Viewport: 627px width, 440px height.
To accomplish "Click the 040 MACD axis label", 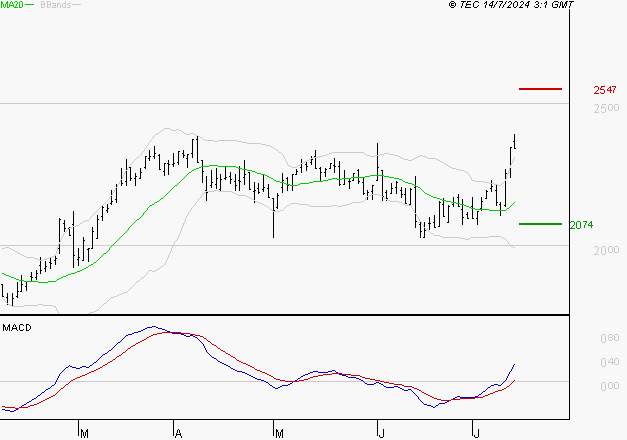I will click(x=610, y=362).
